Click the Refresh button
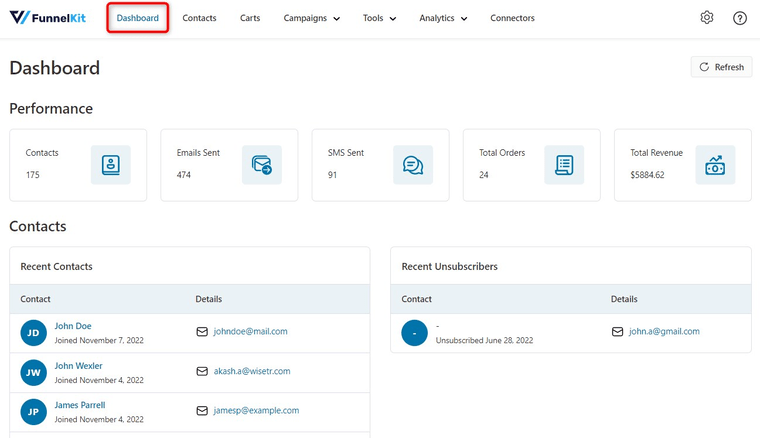This screenshot has width=760, height=438. pyautogui.click(x=722, y=67)
